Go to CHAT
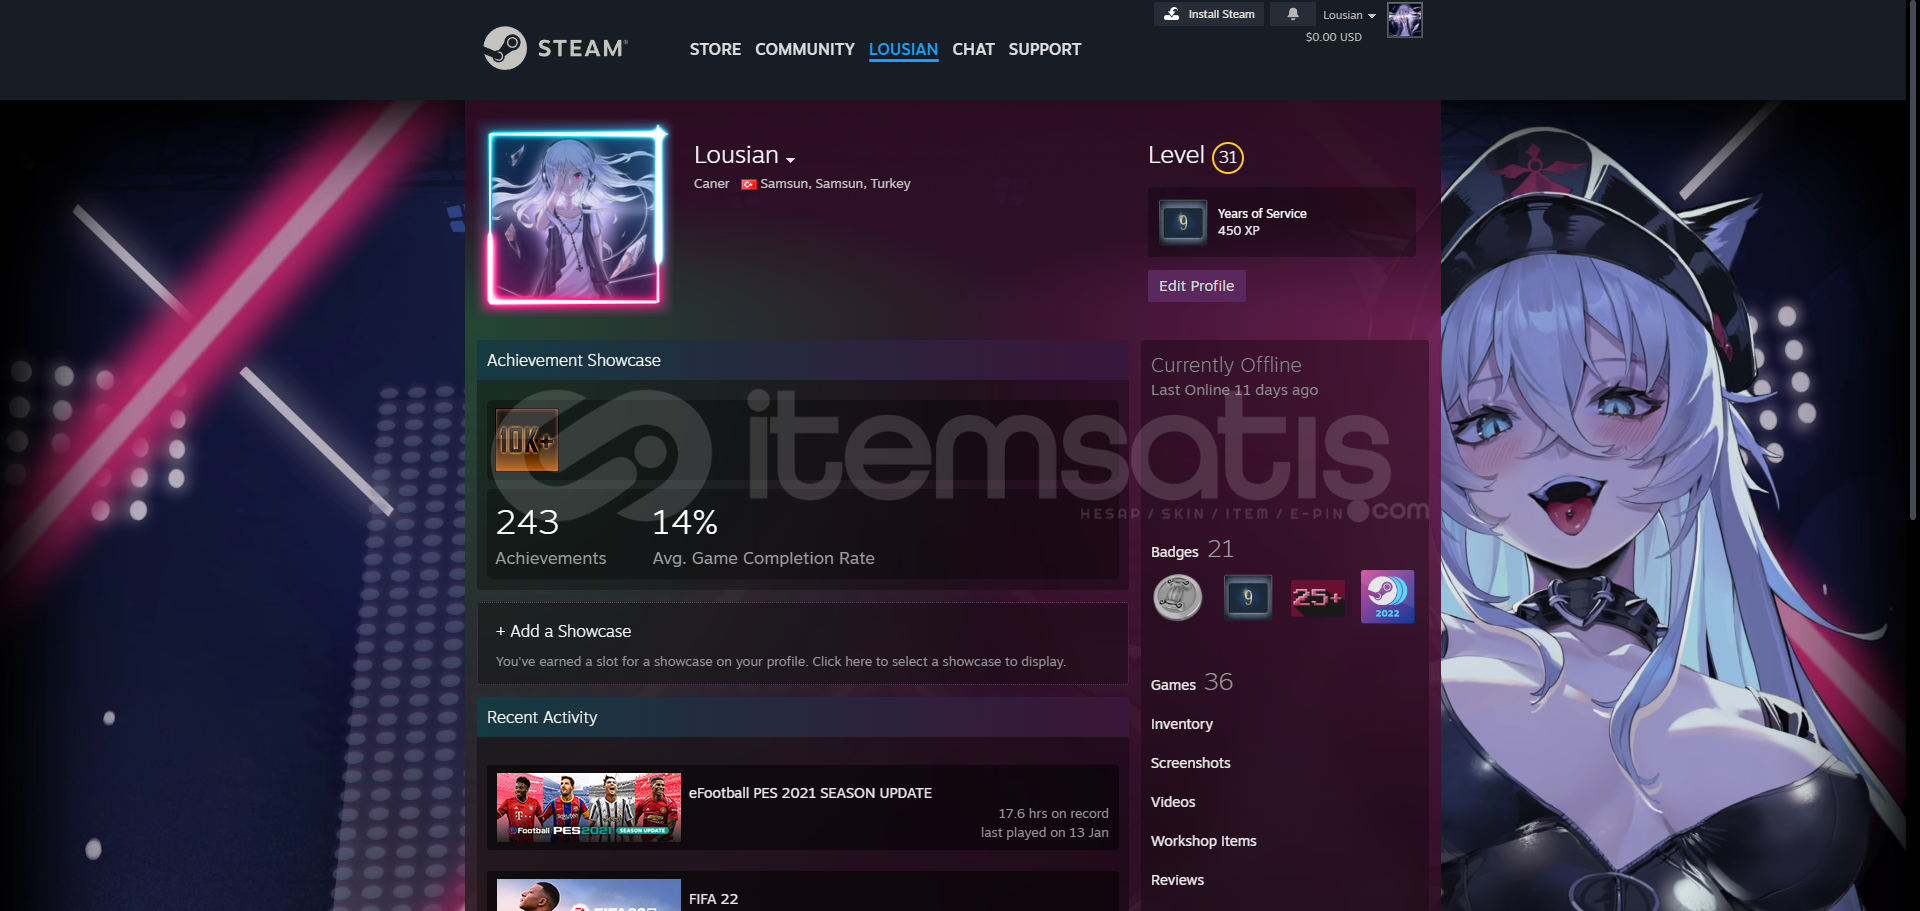 coord(973,49)
